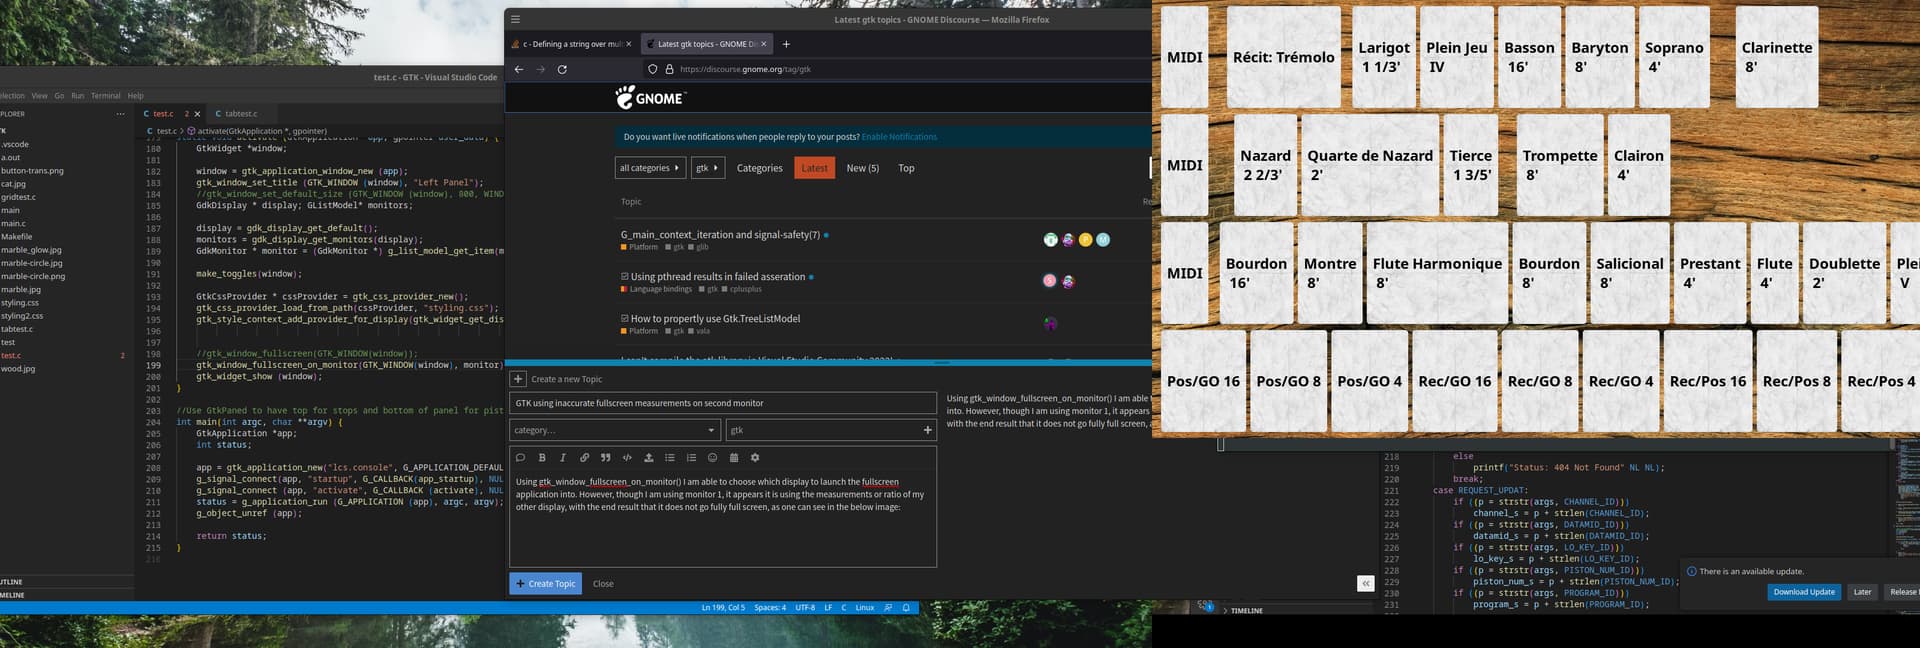Click the Italic formatting icon in composer
This screenshot has width=1920, height=648.
click(x=563, y=458)
